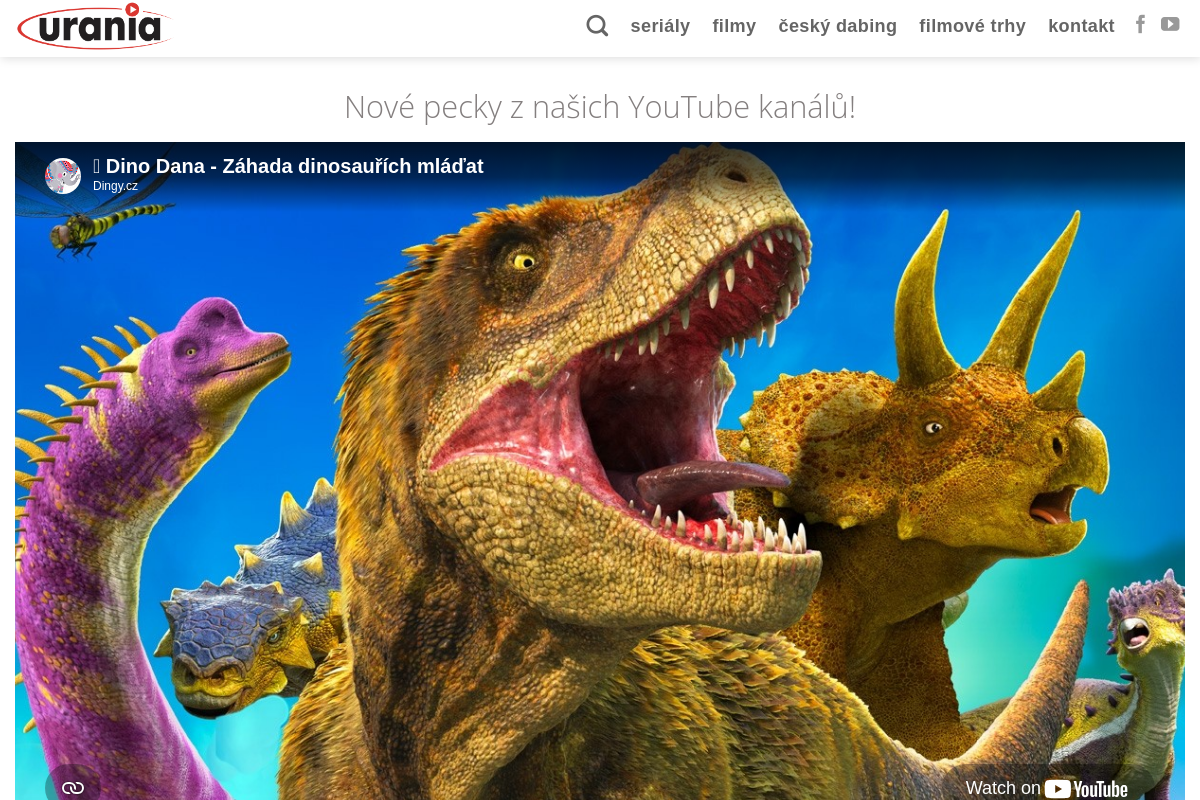Click the Nové pecky heading
The width and height of the screenshot is (1200, 800).
(x=600, y=107)
